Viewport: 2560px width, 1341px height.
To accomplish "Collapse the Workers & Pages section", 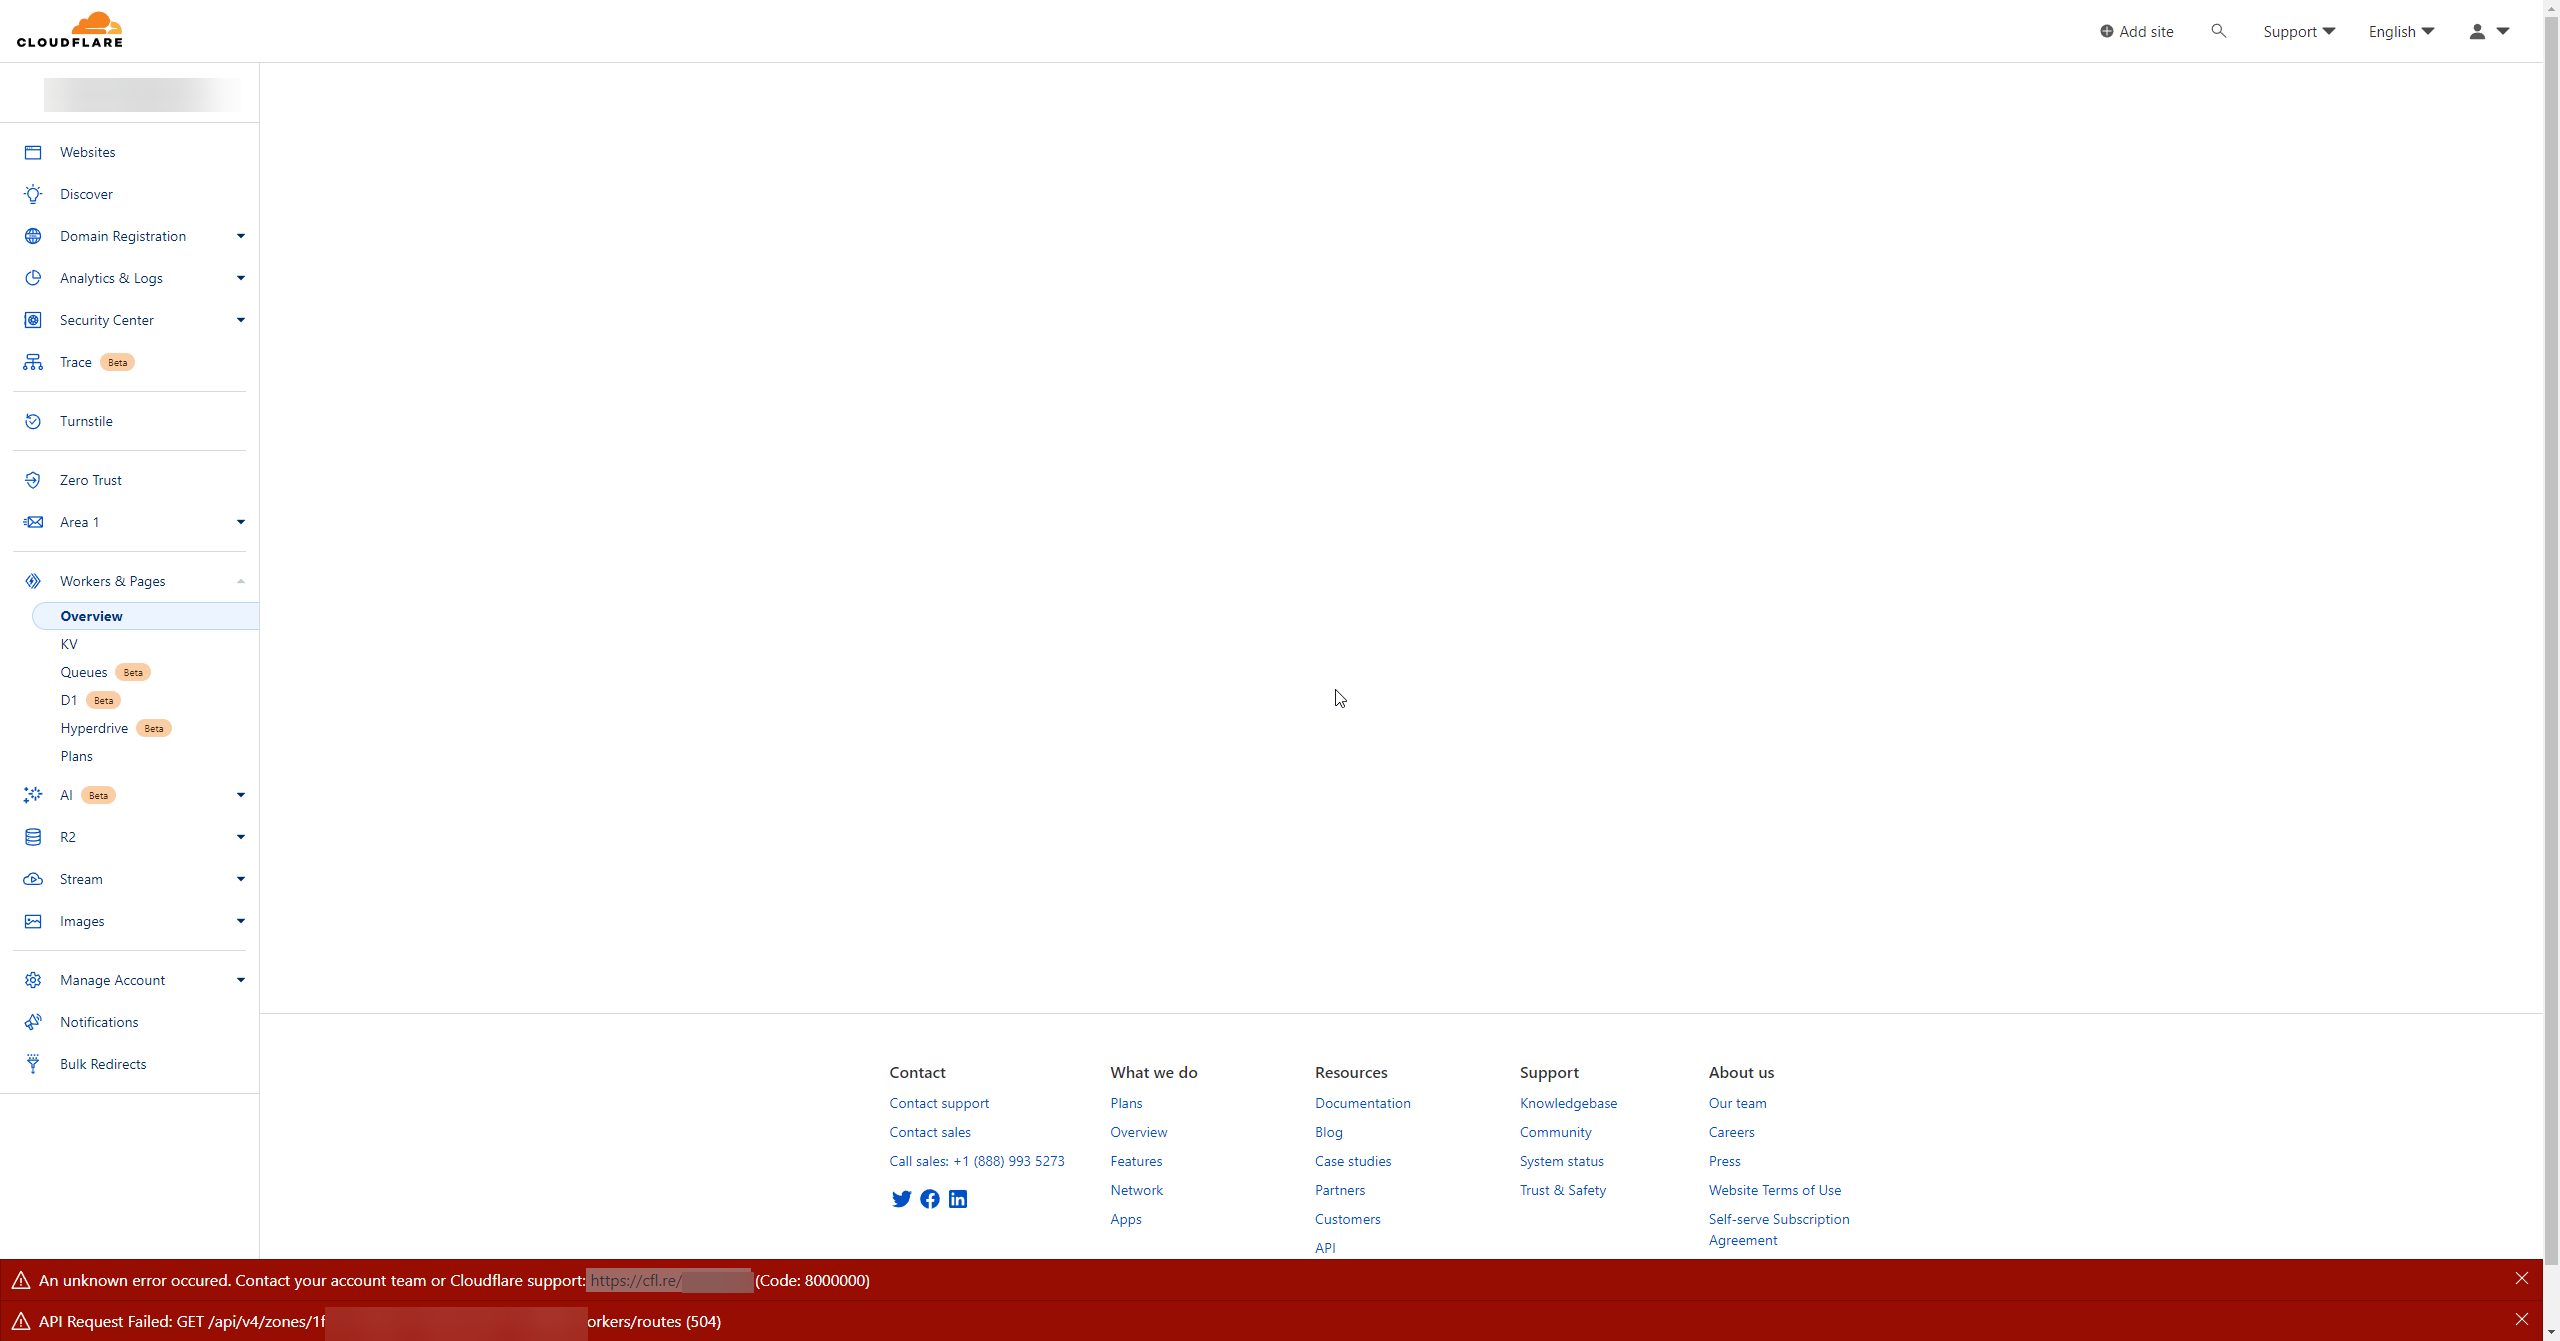I will [240, 581].
